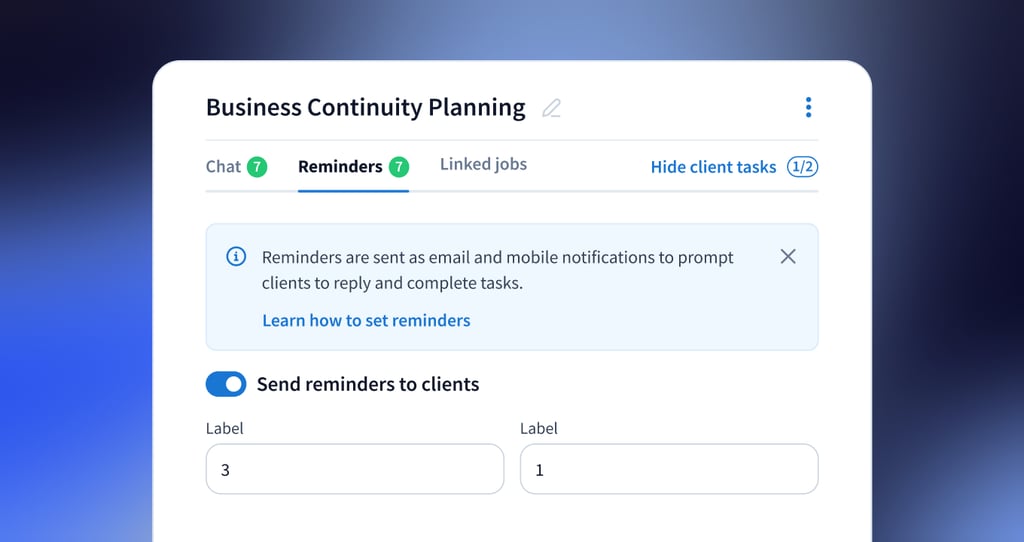The width and height of the screenshot is (1024, 542).
Task: Switch to the Chat tab
Action: (223, 167)
